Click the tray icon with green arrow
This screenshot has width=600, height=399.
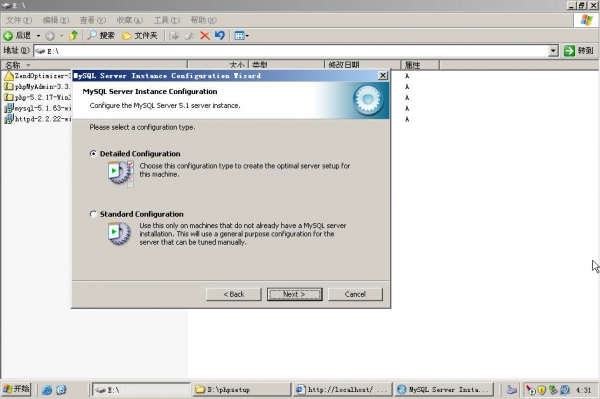[530, 390]
